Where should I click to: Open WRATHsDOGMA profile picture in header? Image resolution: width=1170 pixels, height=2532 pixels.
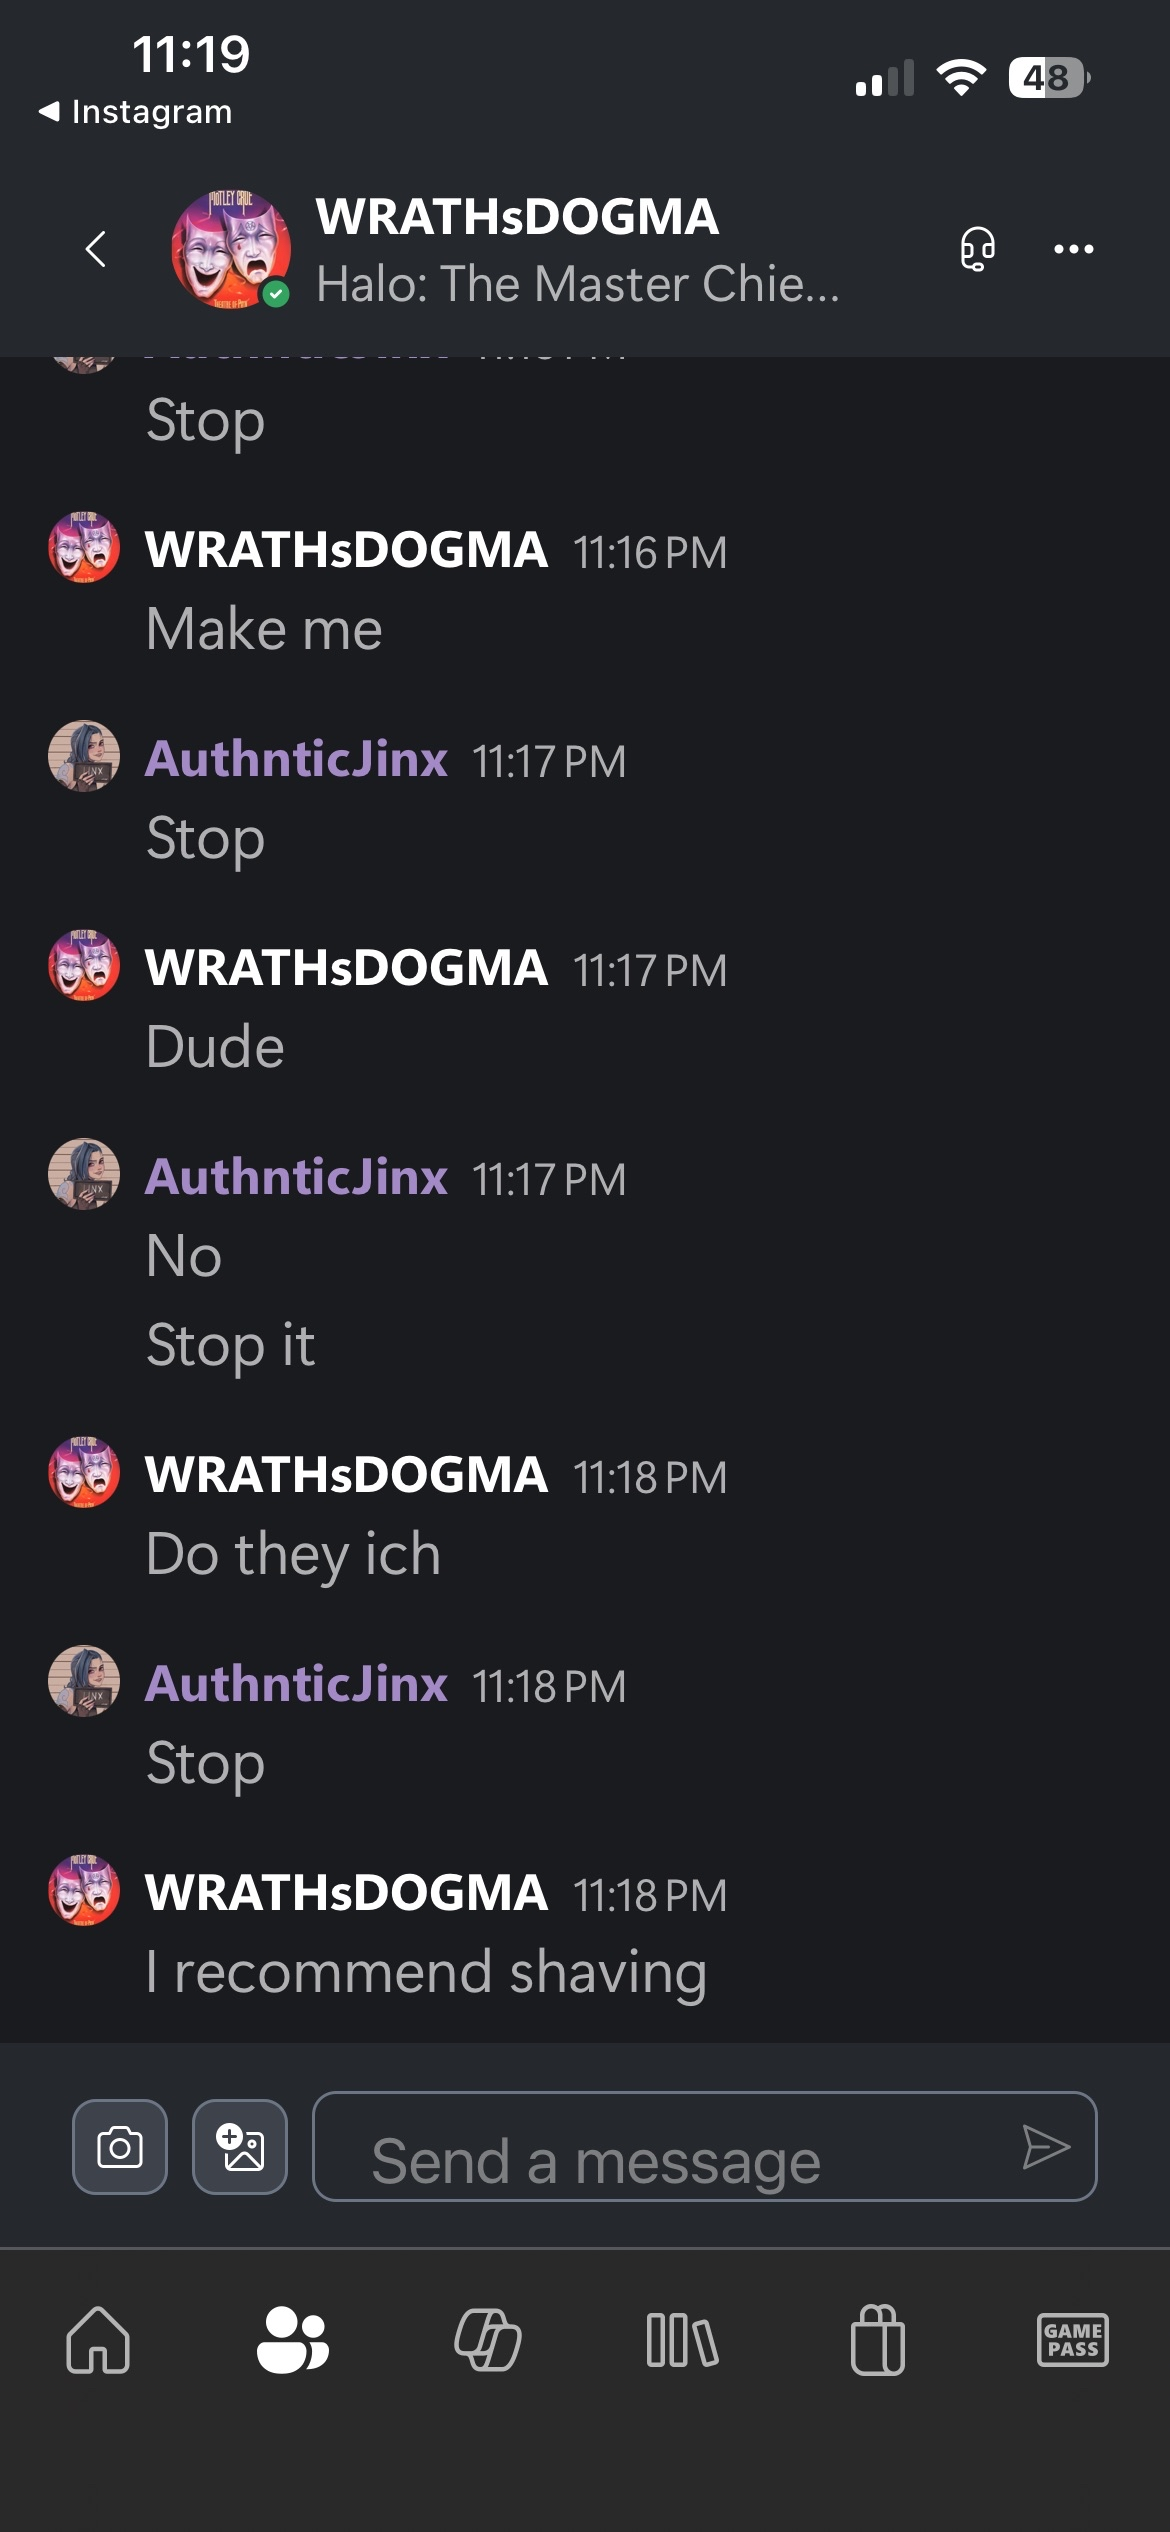[231, 248]
